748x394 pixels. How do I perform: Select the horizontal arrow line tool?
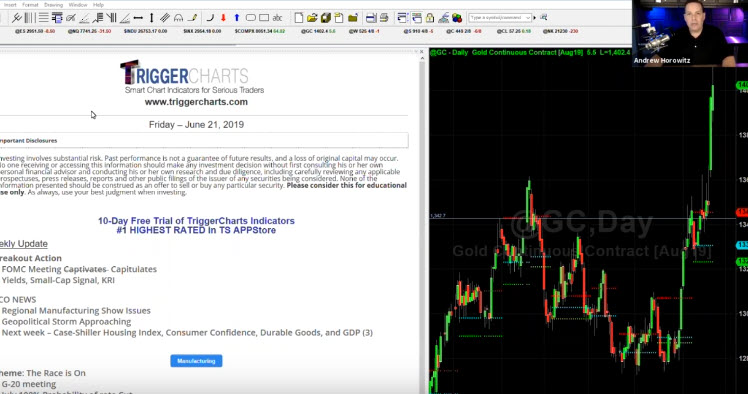[138, 18]
